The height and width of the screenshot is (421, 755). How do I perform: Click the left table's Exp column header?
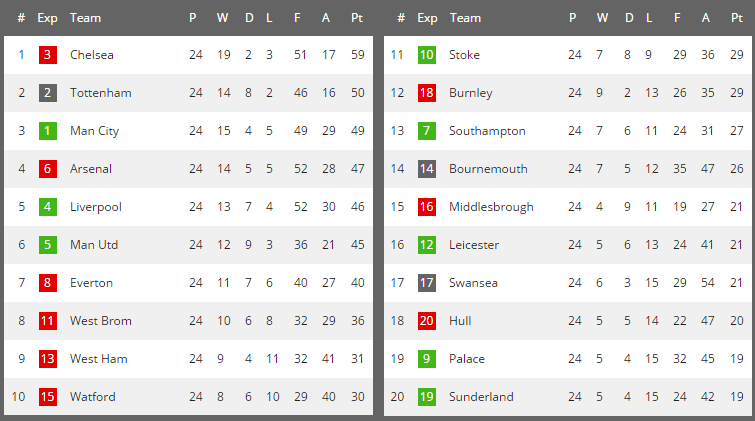(x=47, y=19)
